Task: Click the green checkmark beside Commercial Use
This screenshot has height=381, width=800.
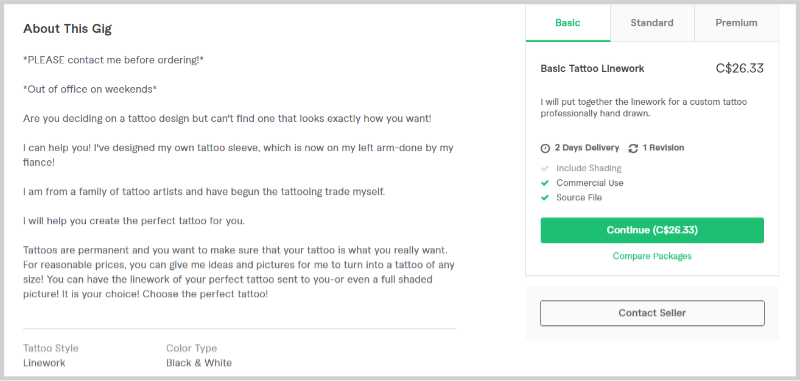Action: [545, 183]
